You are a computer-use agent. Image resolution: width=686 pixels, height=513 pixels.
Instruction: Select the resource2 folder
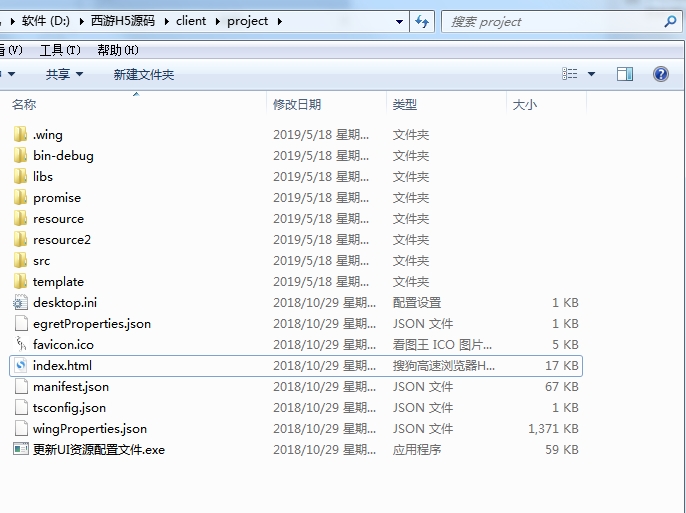(x=61, y=239)
